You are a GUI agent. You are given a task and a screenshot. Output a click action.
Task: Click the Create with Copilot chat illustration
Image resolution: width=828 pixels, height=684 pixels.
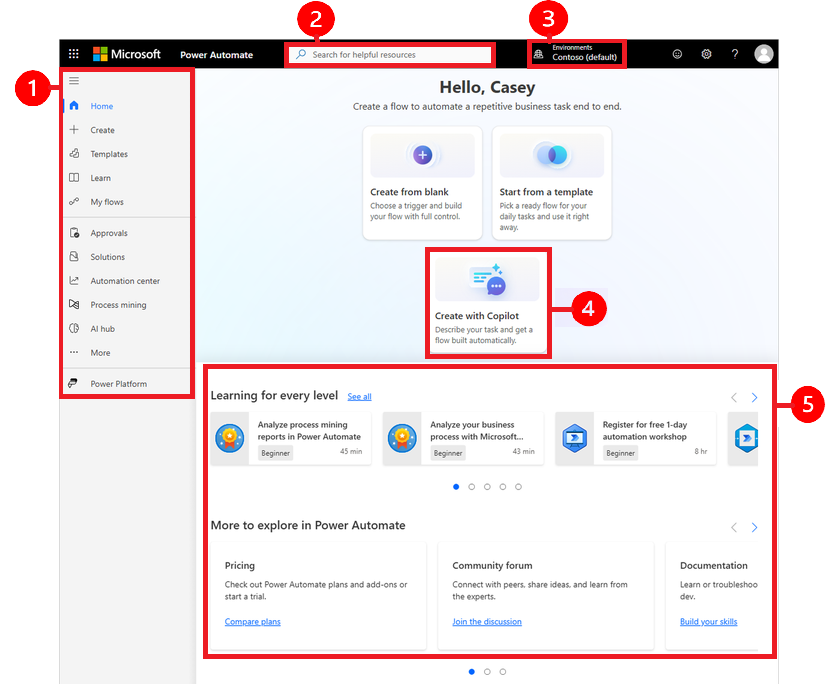click(487, 279)
